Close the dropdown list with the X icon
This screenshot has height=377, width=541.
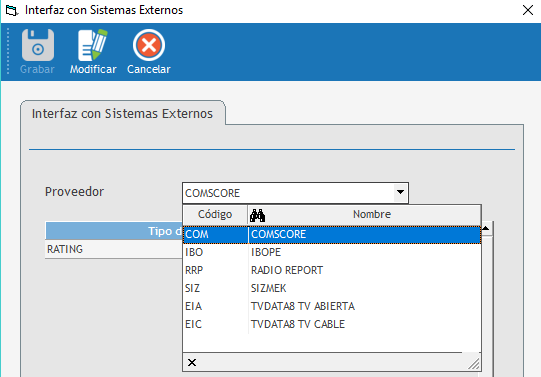click(192, 363)
